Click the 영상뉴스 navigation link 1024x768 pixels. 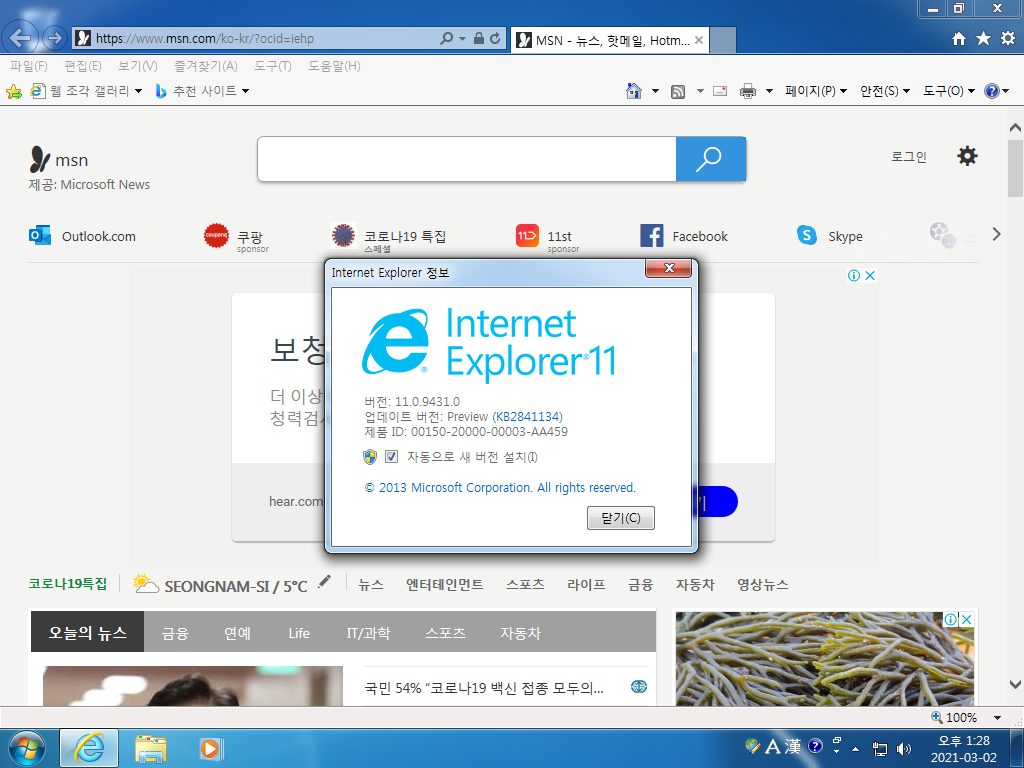[x=763, y=584]
